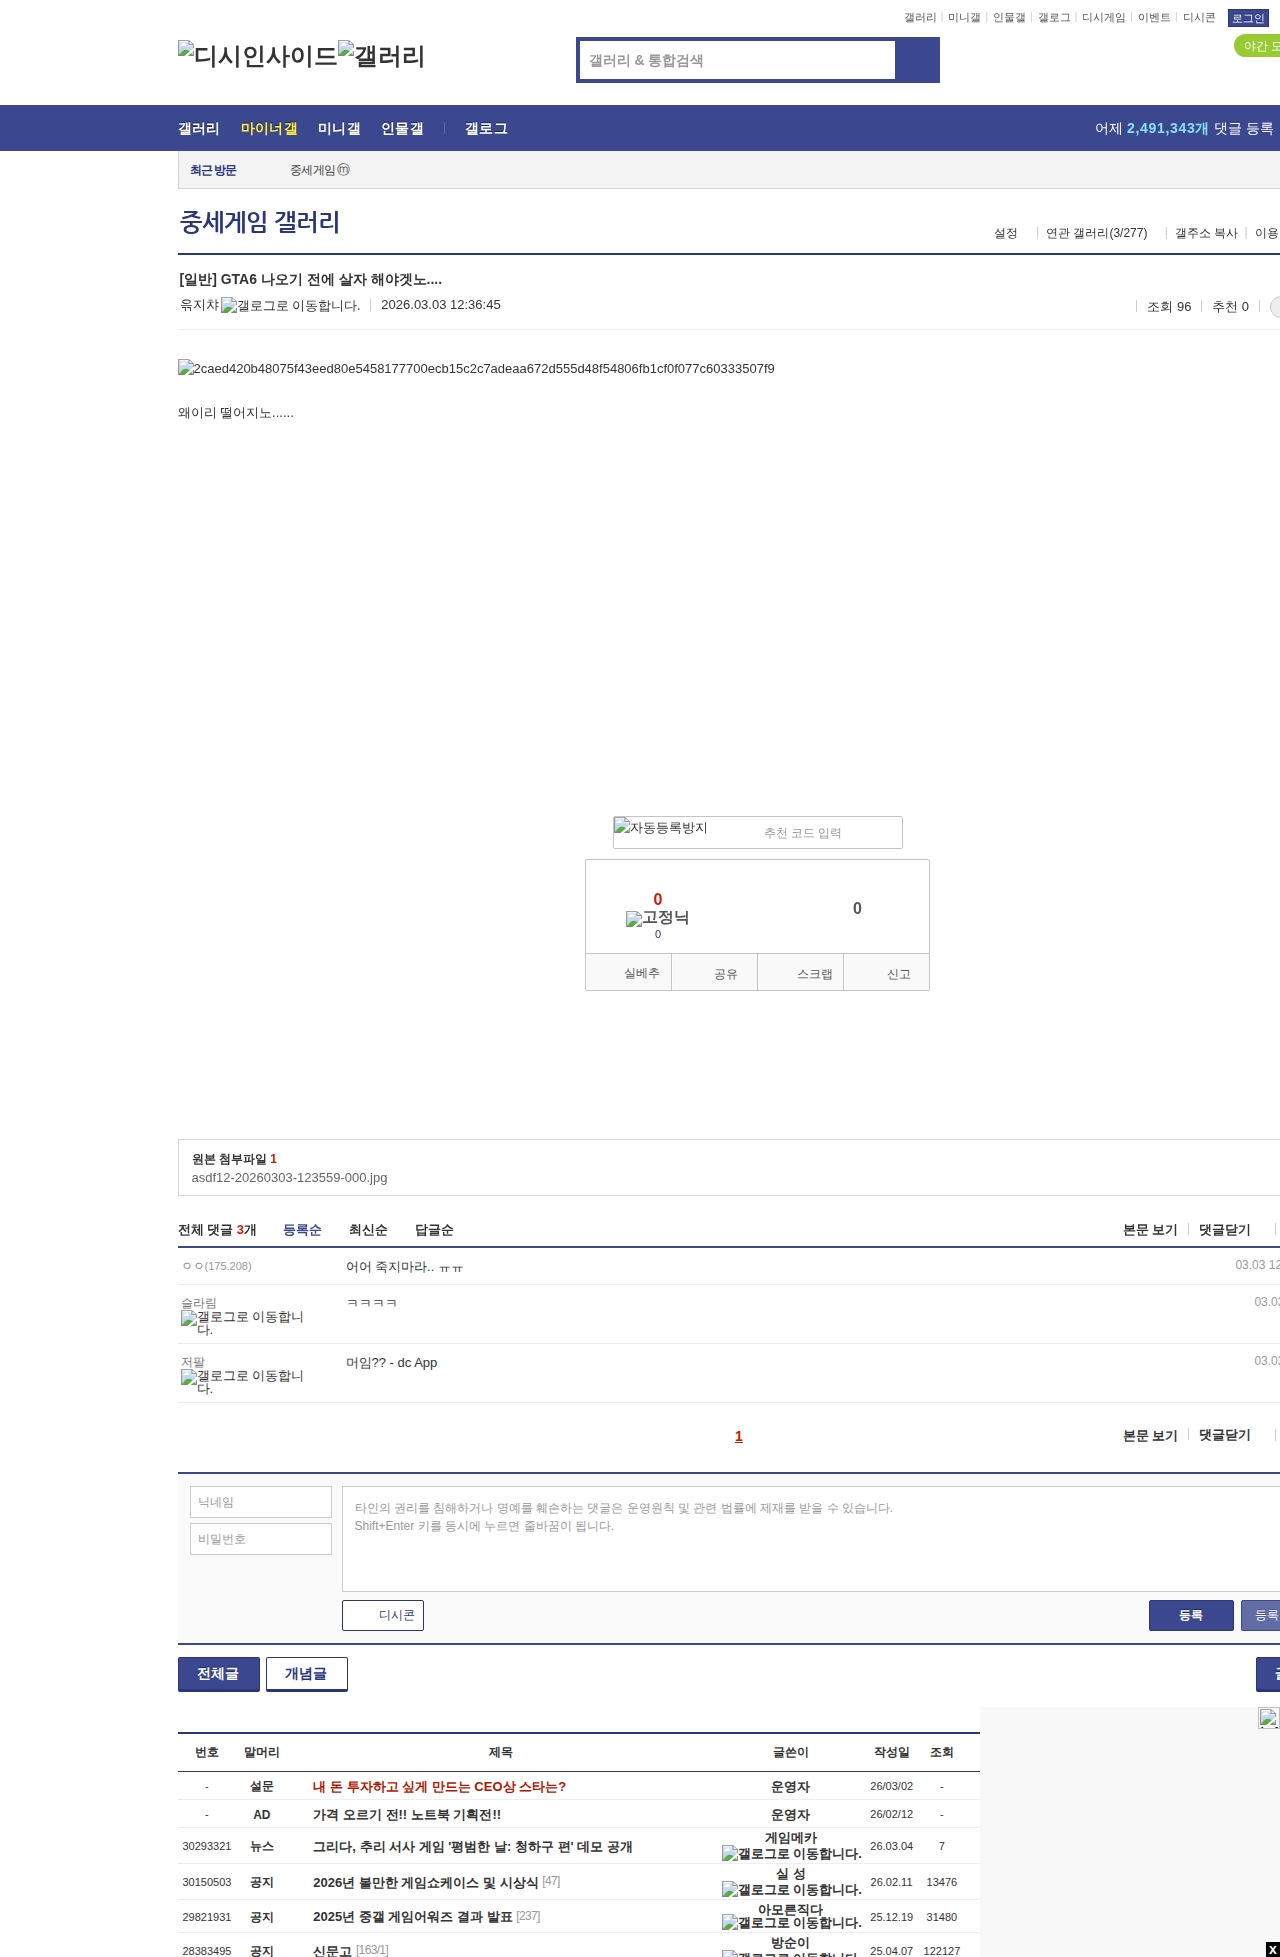Go to comment page 1

click(x=739, y=1437)
